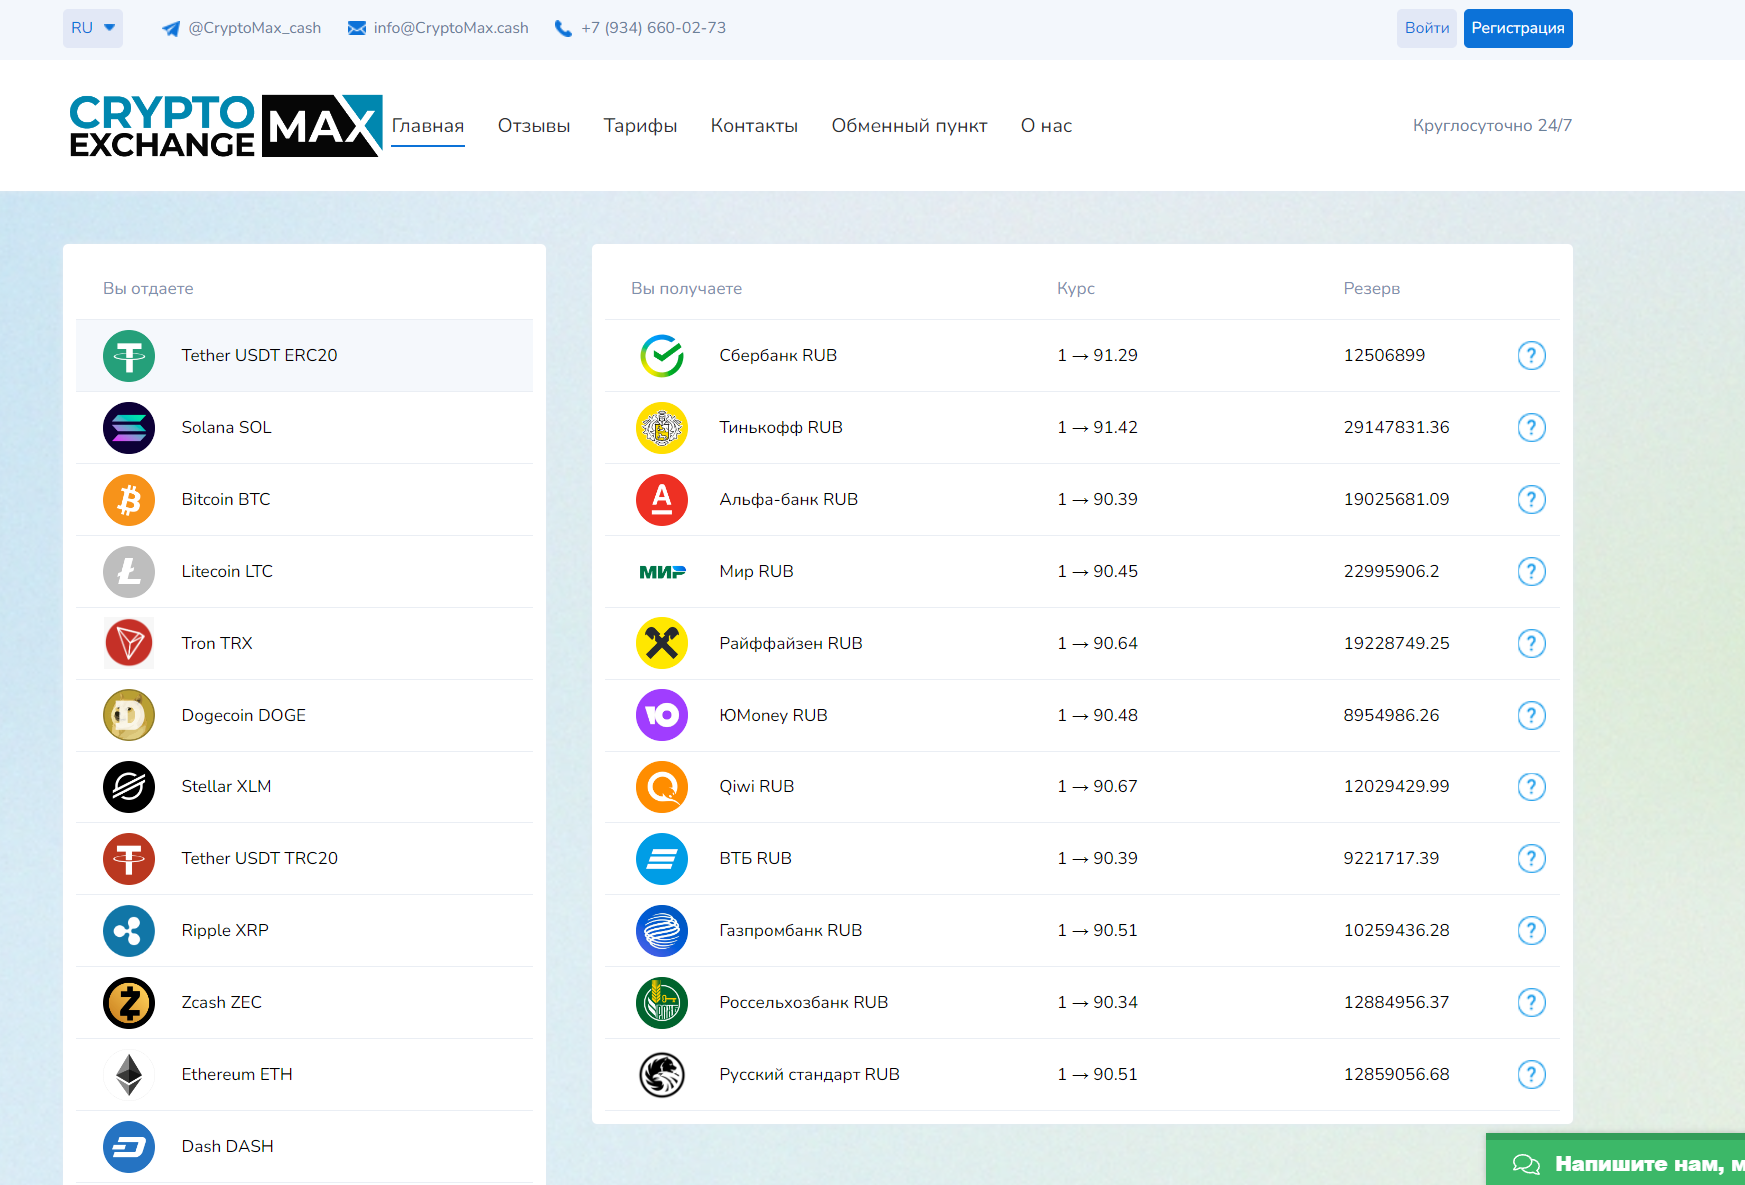Viewport: 1745px width, 1185px height.
Task: Click the info@CryptoMax.cash email link
Action: [451, 28]
